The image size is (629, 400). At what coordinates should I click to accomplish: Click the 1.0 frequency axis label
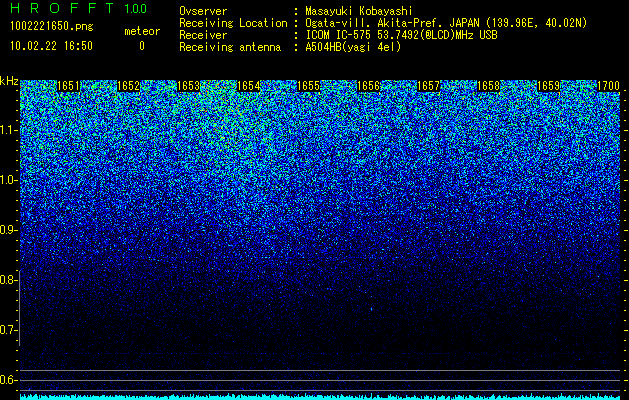[x=8, y=180]
